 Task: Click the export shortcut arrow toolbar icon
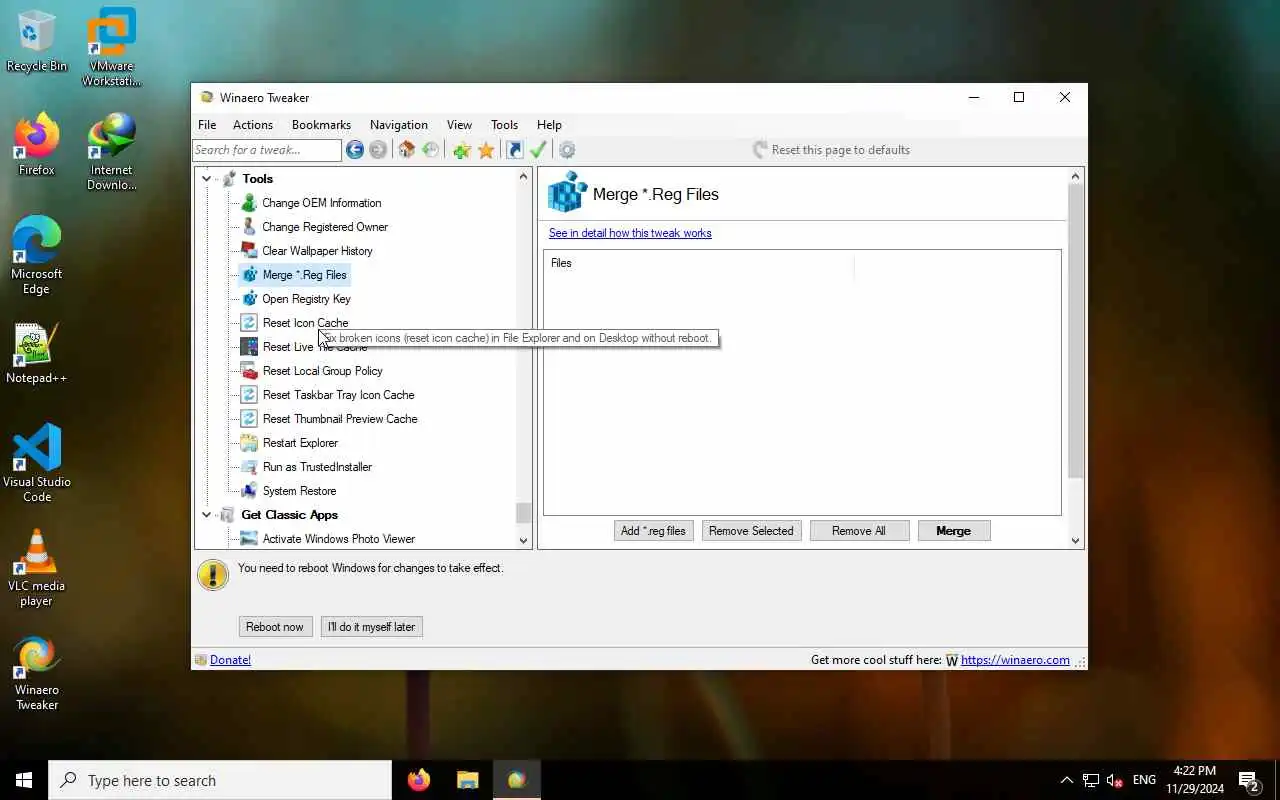(514, 150)
